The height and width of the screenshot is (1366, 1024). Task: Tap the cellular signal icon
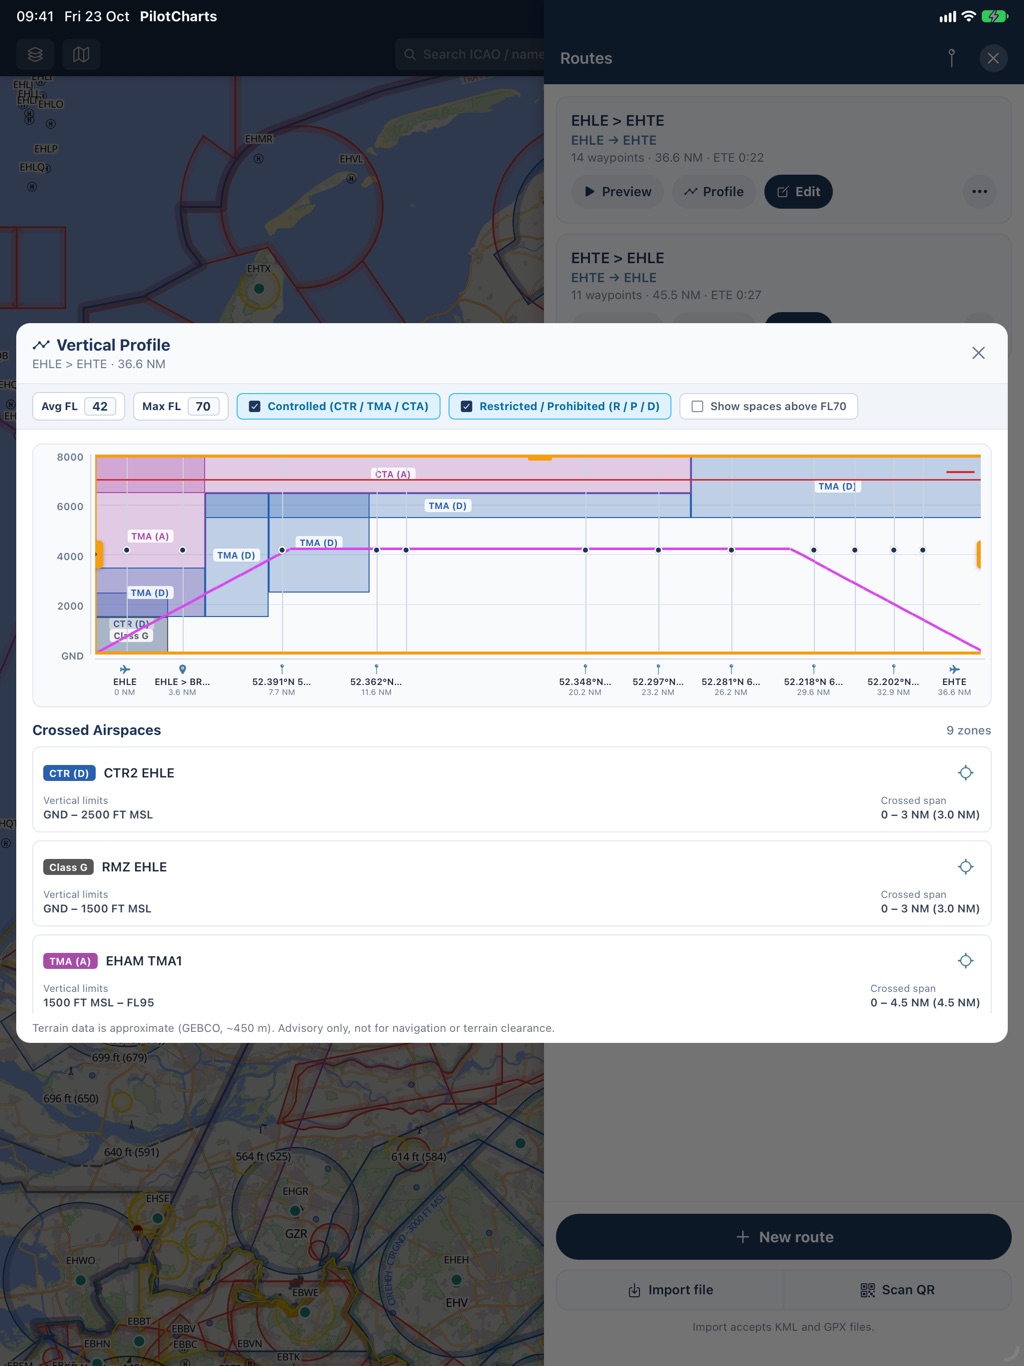947,16
